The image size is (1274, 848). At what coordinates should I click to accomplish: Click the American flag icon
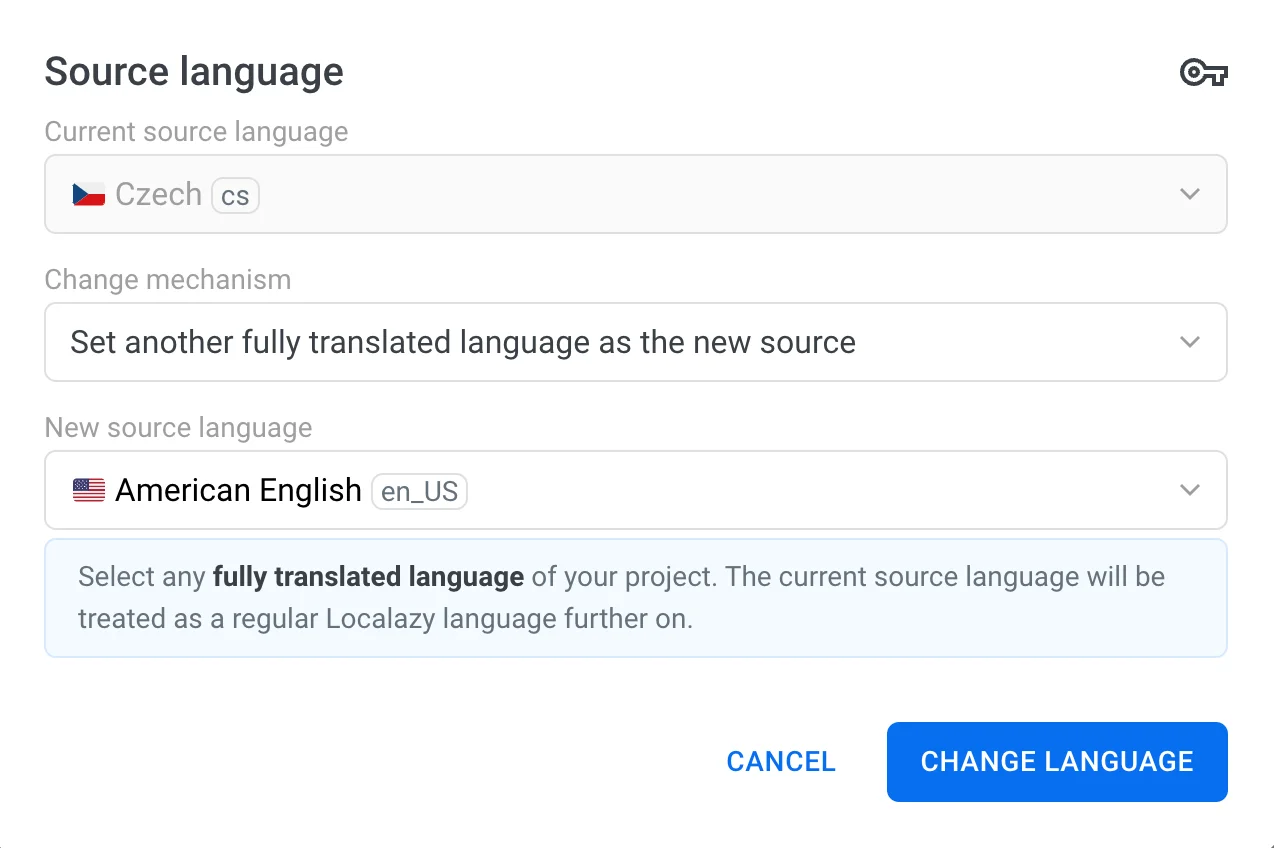coord(88,490)
